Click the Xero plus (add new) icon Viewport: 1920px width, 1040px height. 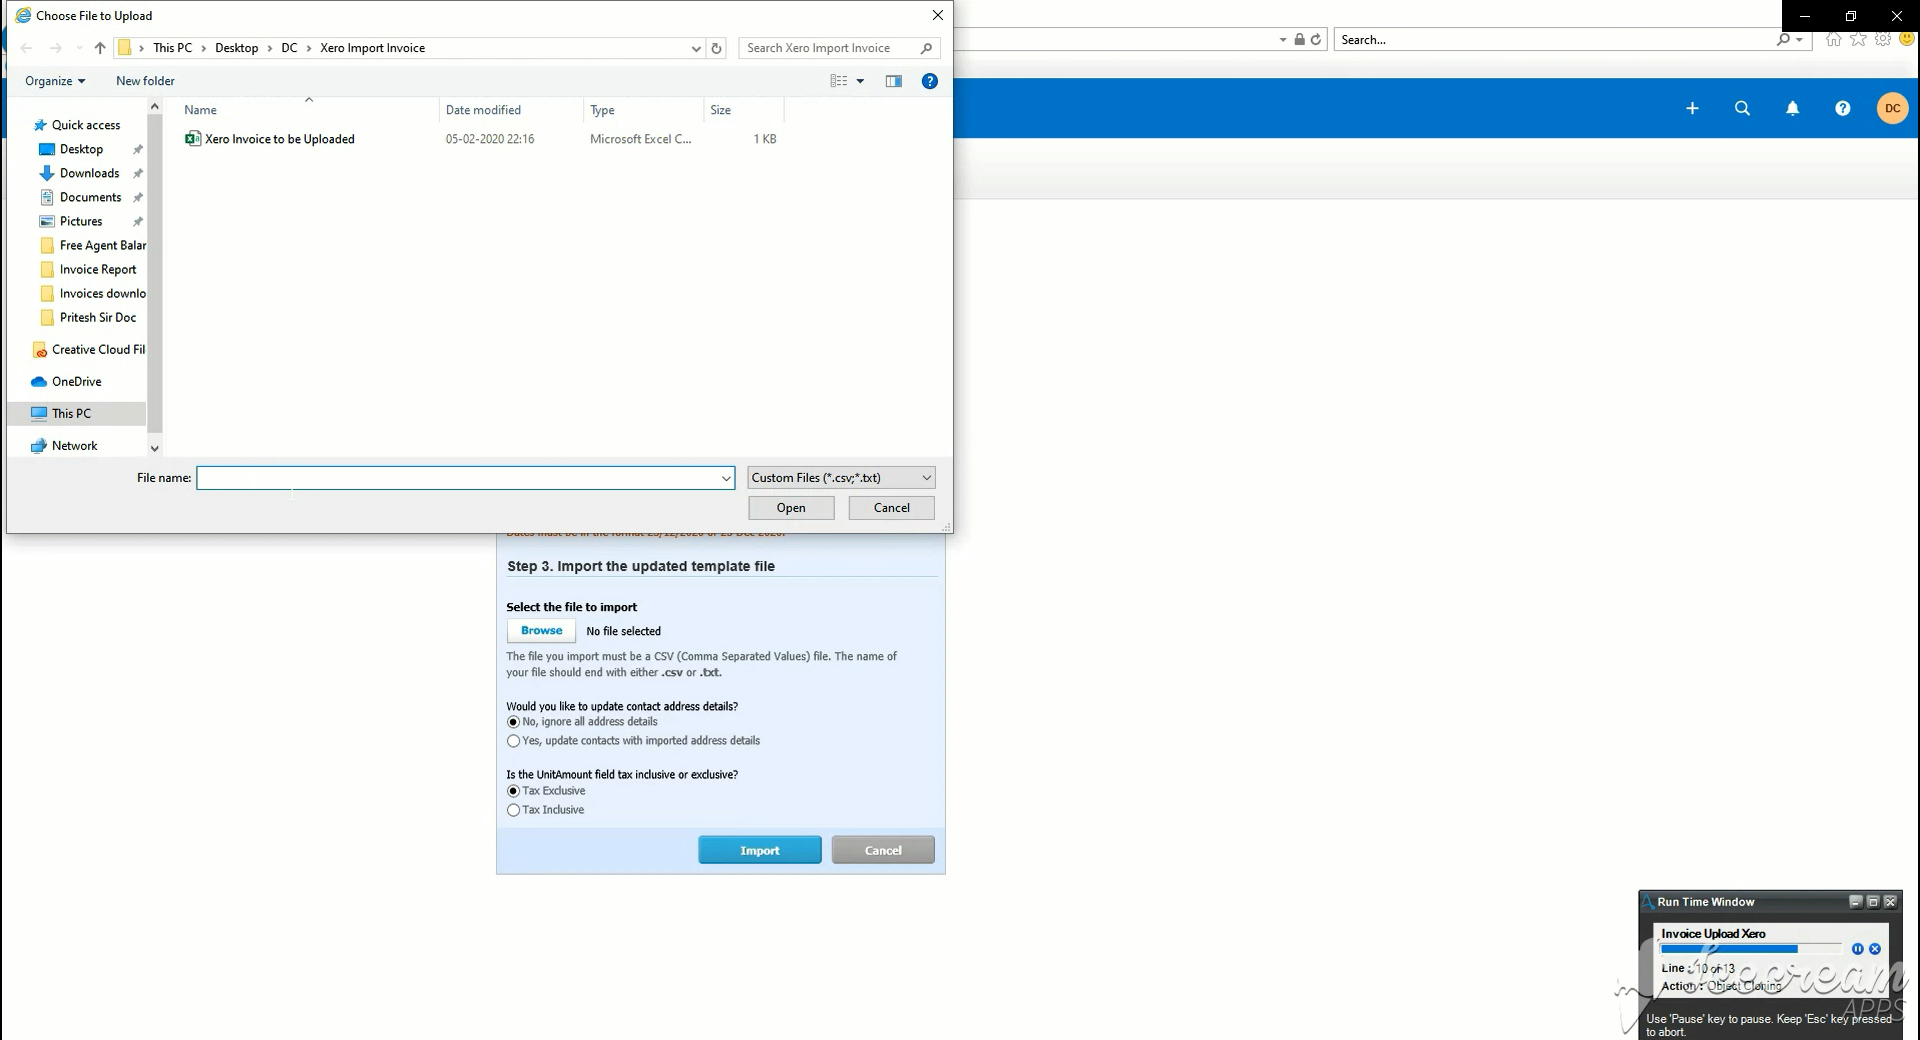1692,108
